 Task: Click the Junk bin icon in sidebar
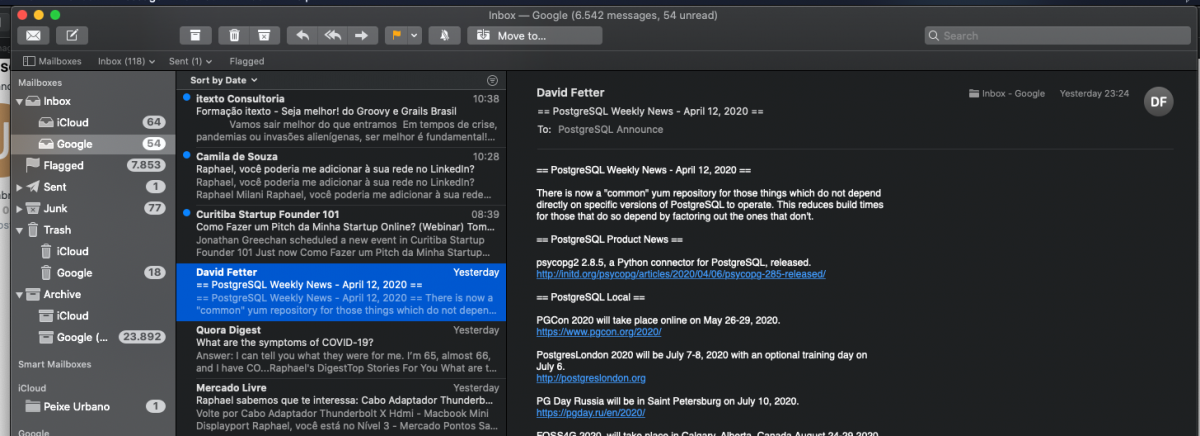point(33,208)
